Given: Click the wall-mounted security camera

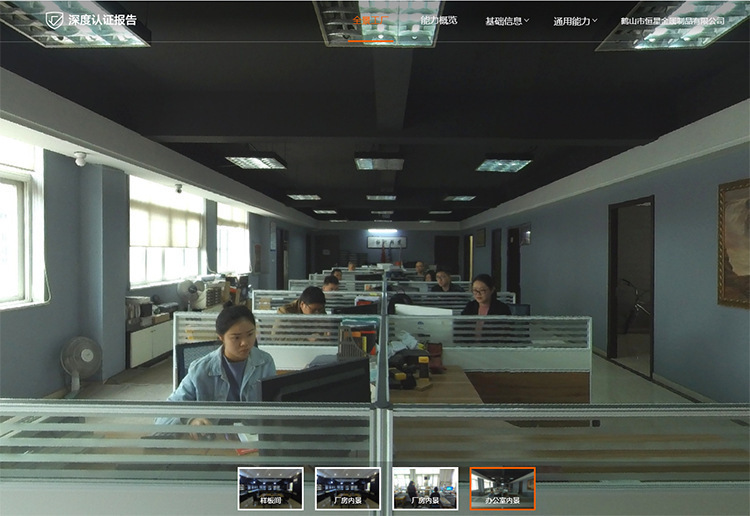Looking at the screenshot, I should point(80,158).
